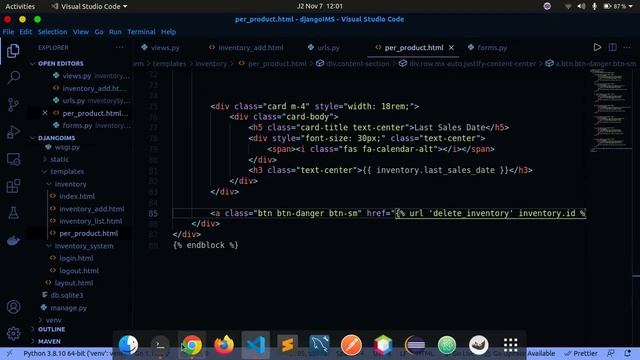Screen dimensions: 640x360
Task: Launch Terminal from the dock
Action: click(x=160, y=345)
